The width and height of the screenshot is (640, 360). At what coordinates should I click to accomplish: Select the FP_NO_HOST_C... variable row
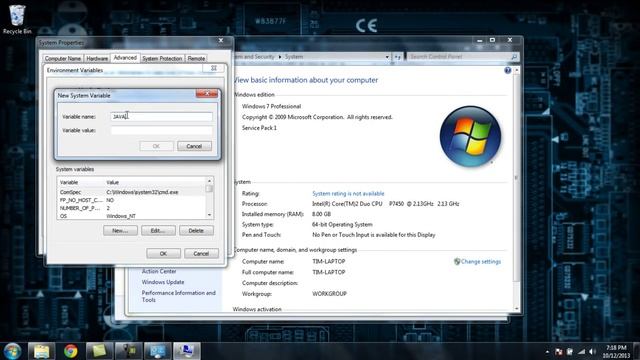131,200
